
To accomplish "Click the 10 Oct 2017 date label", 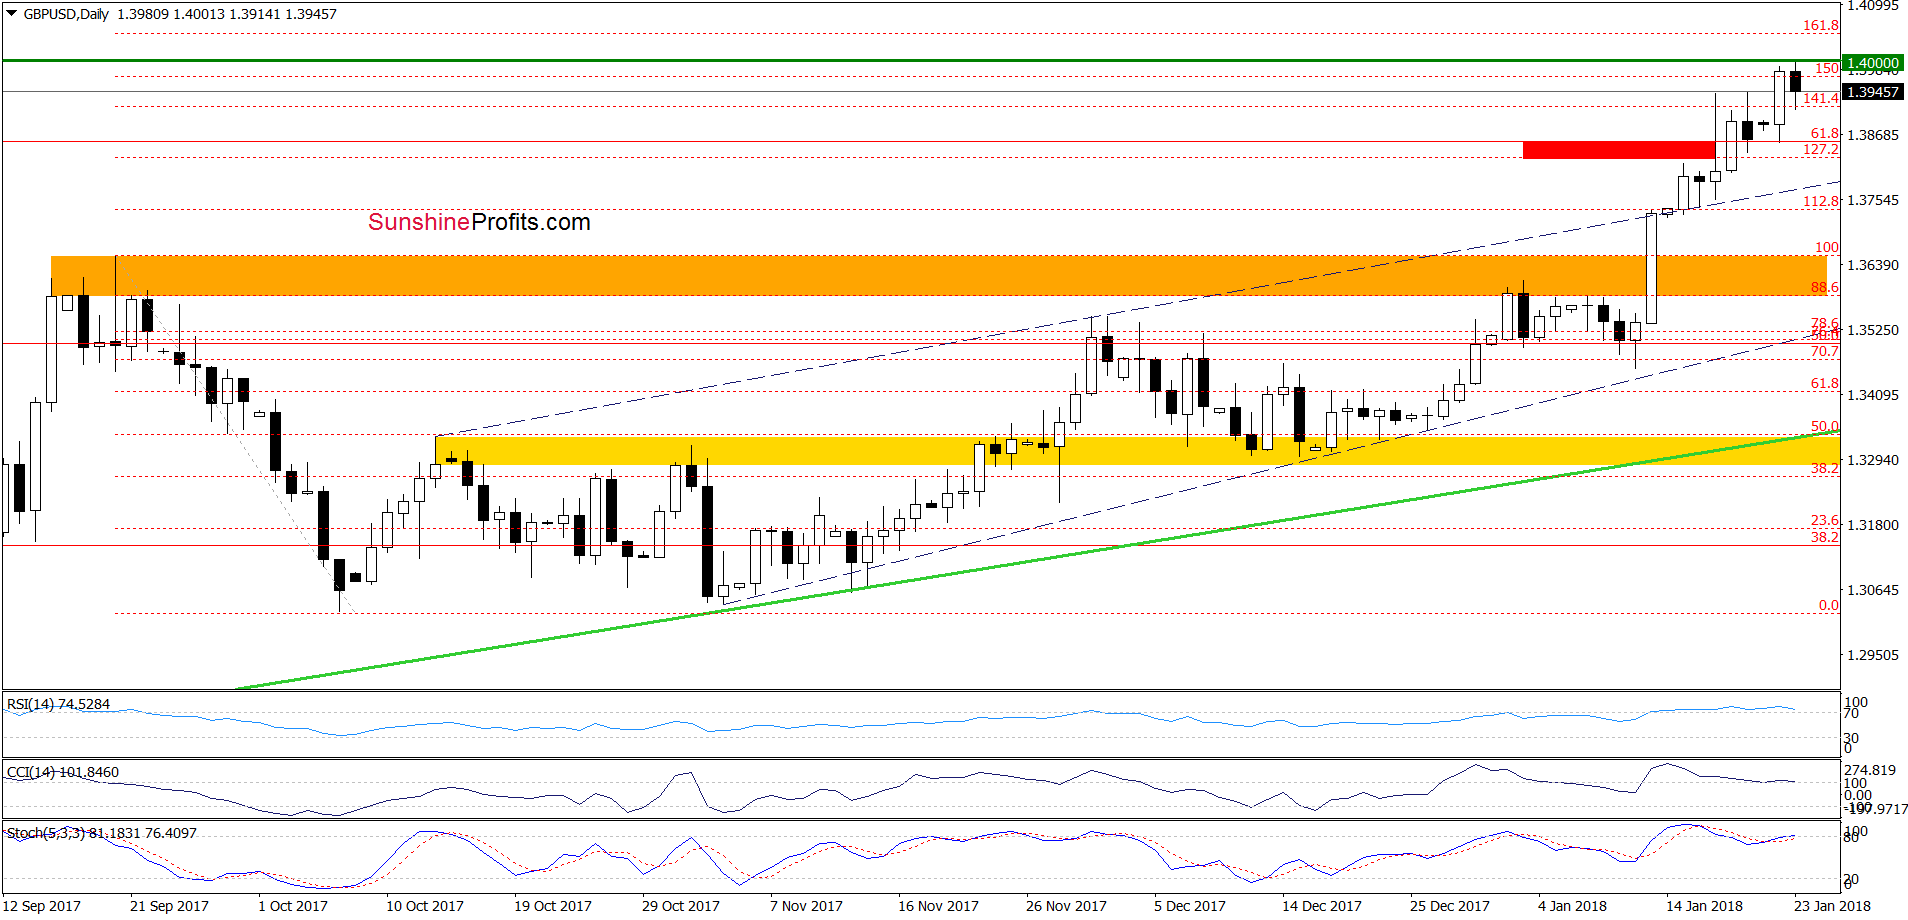I will coord(425,906).
